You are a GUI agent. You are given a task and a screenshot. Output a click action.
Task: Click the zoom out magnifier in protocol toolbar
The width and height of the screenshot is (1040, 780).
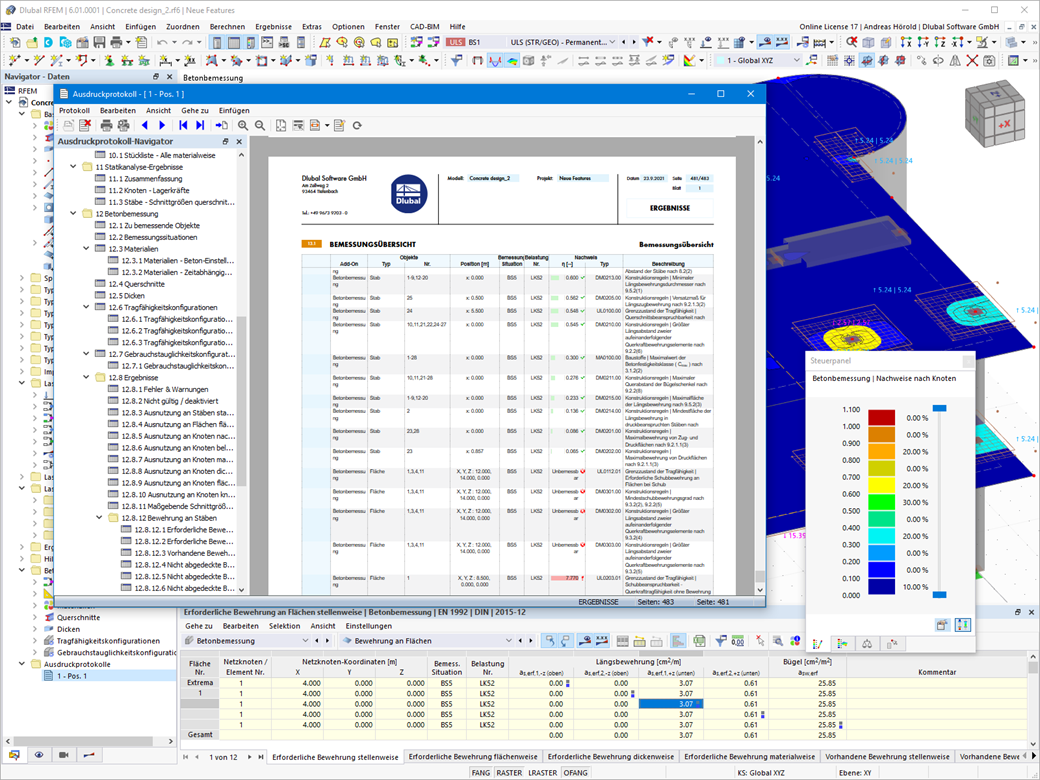click(260, 125)
